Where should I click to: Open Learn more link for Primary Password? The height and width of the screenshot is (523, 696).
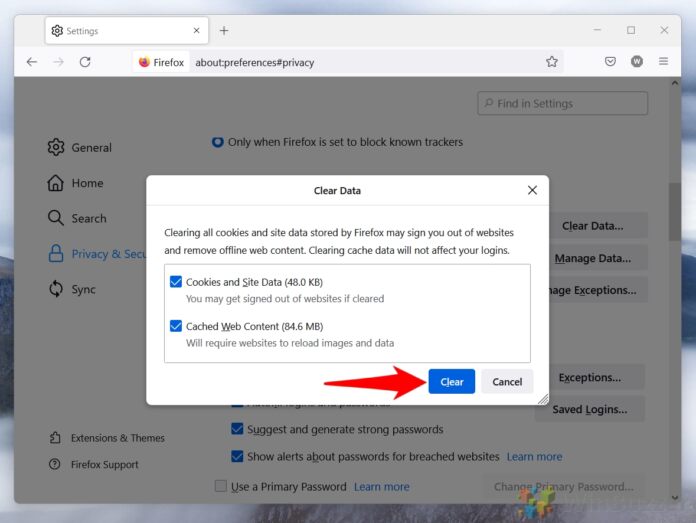click(x=382, y=487)
